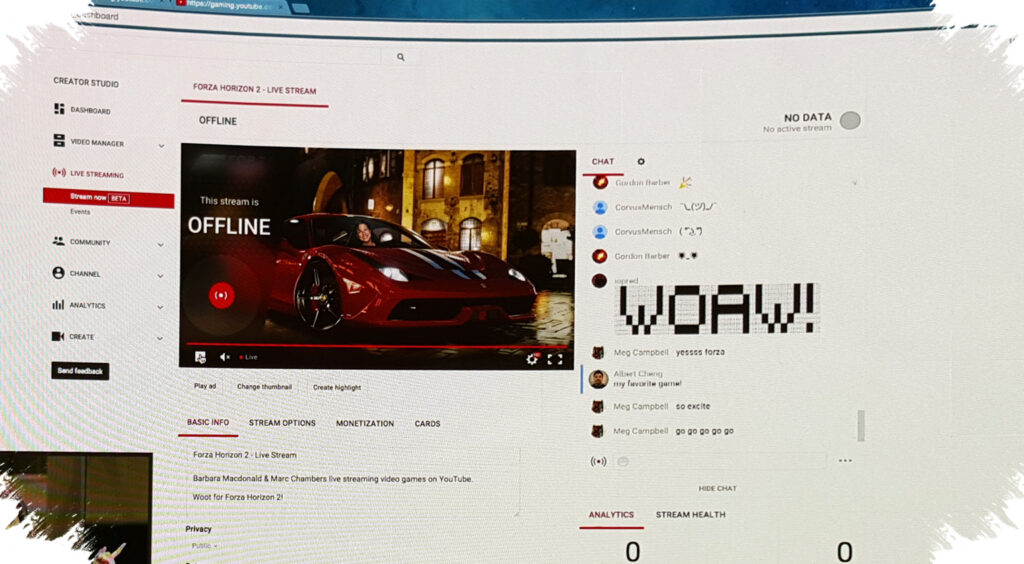Open the Monetization tab

click(x=365, y=424)
